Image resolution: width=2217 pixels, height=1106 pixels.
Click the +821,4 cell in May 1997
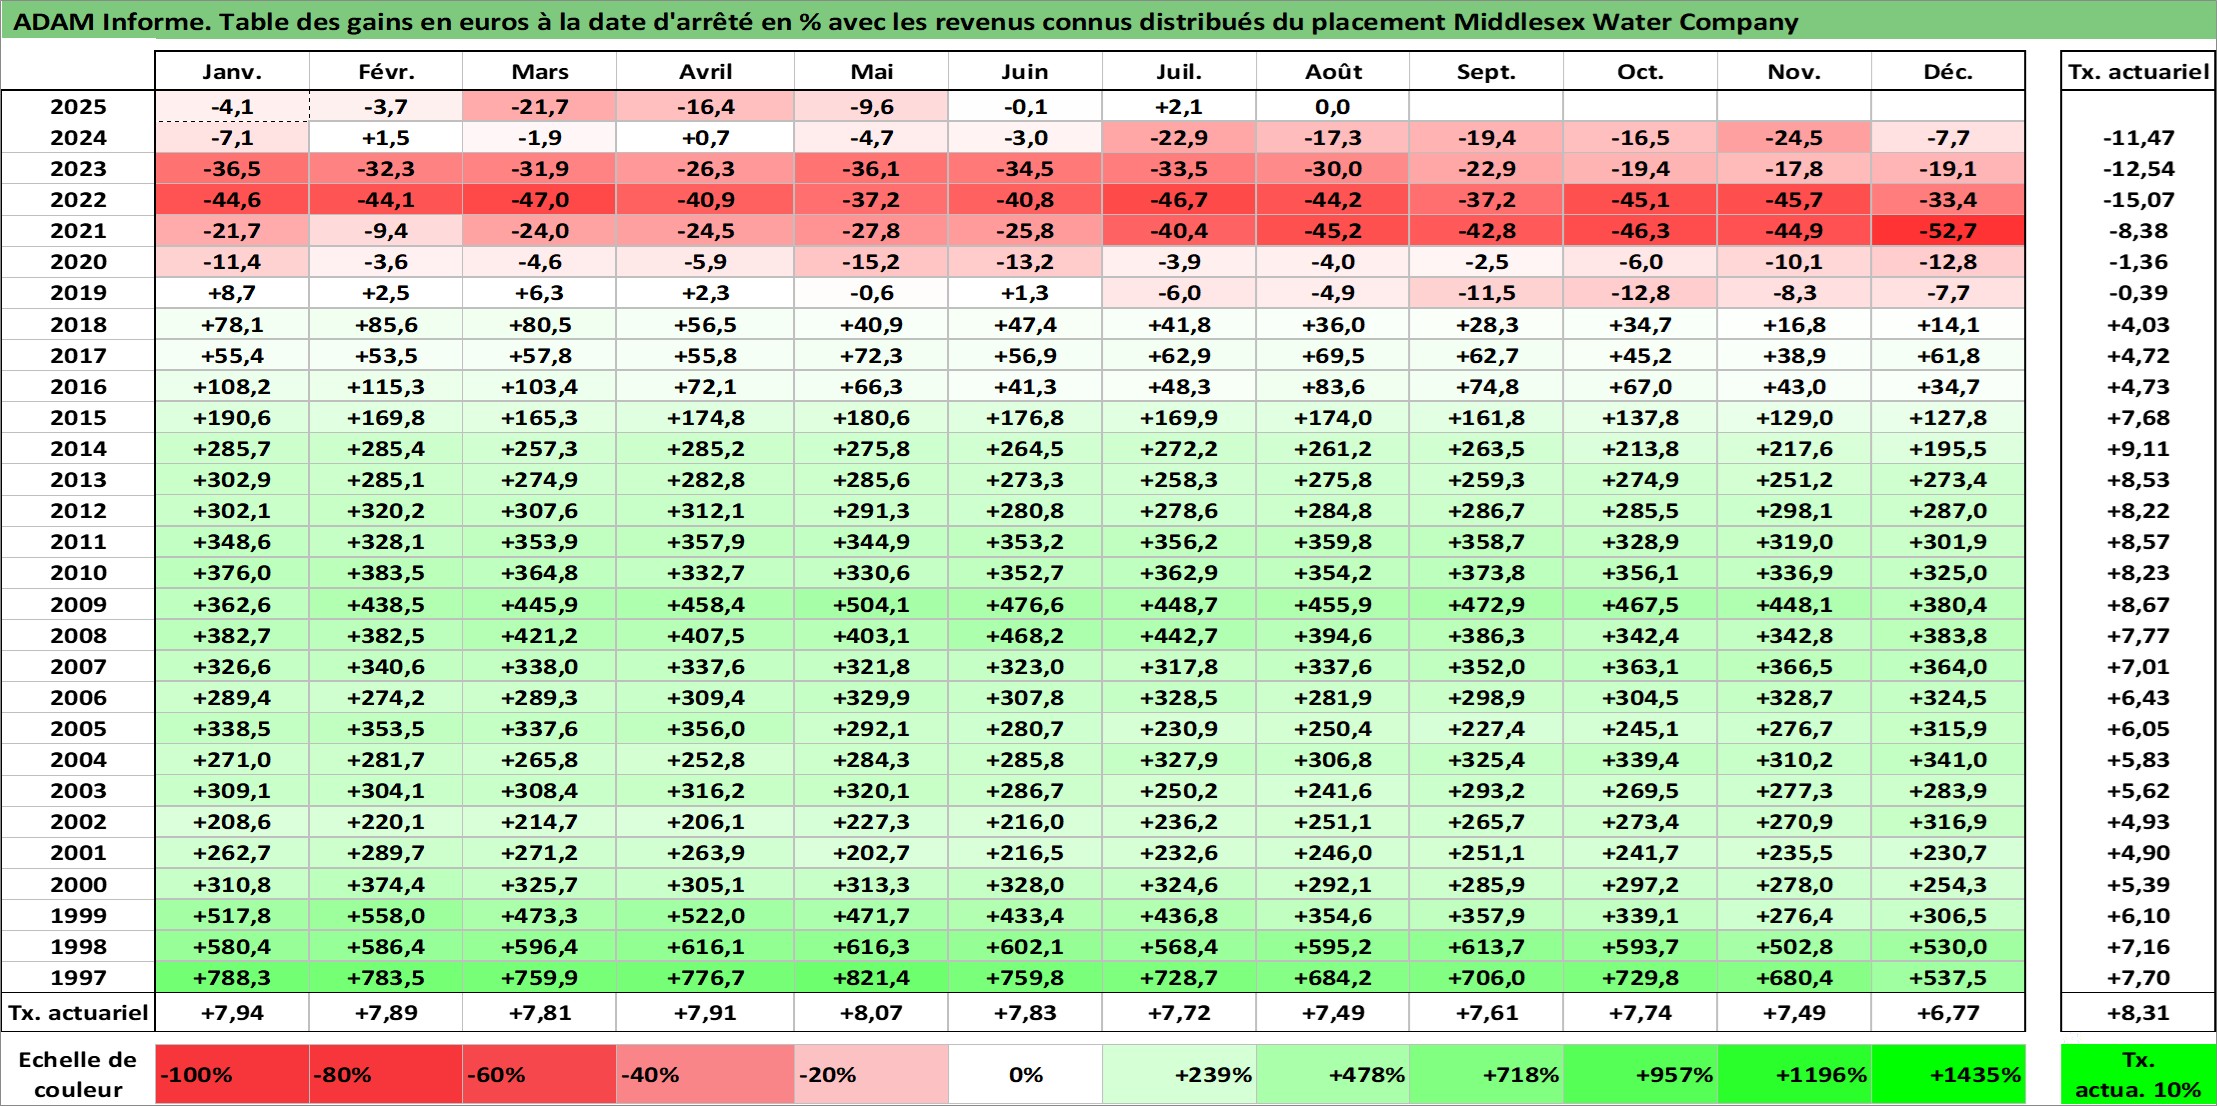pos(871,977)
